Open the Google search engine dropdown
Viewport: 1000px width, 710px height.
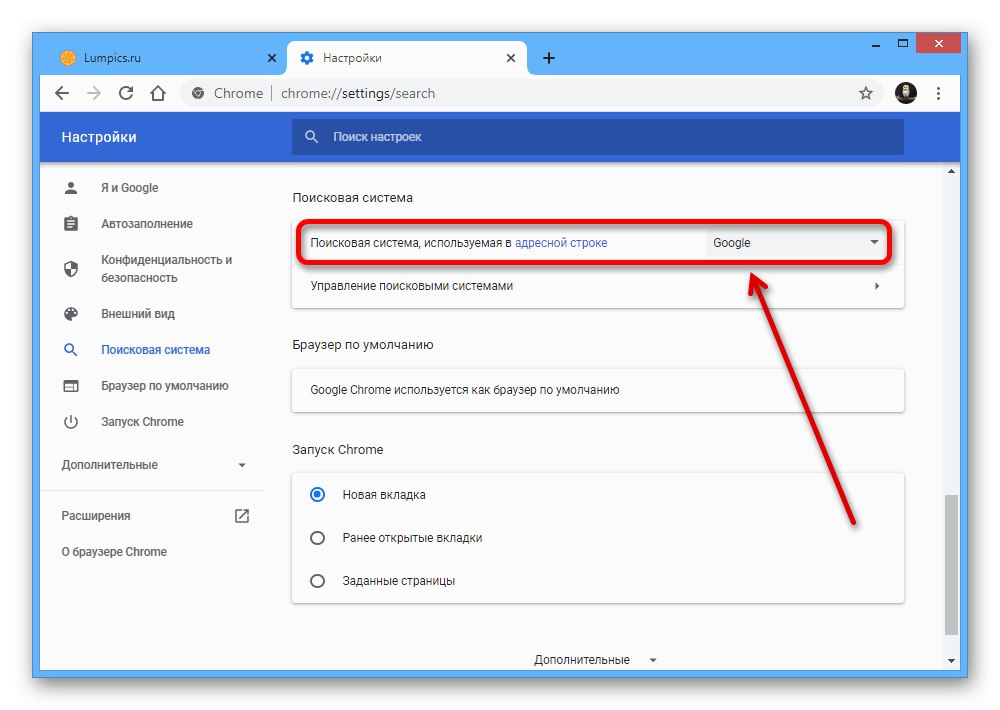click(796, 243)
